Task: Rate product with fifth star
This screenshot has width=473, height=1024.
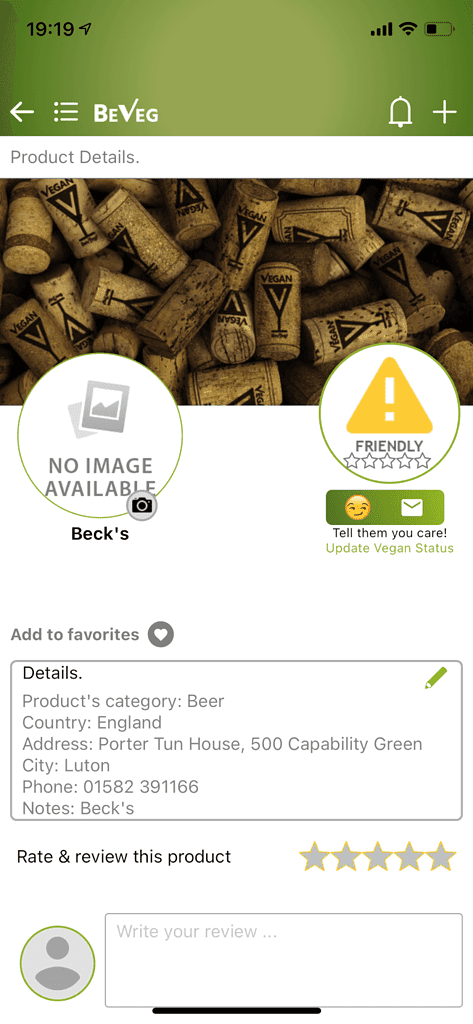Action: coord(441,856)
